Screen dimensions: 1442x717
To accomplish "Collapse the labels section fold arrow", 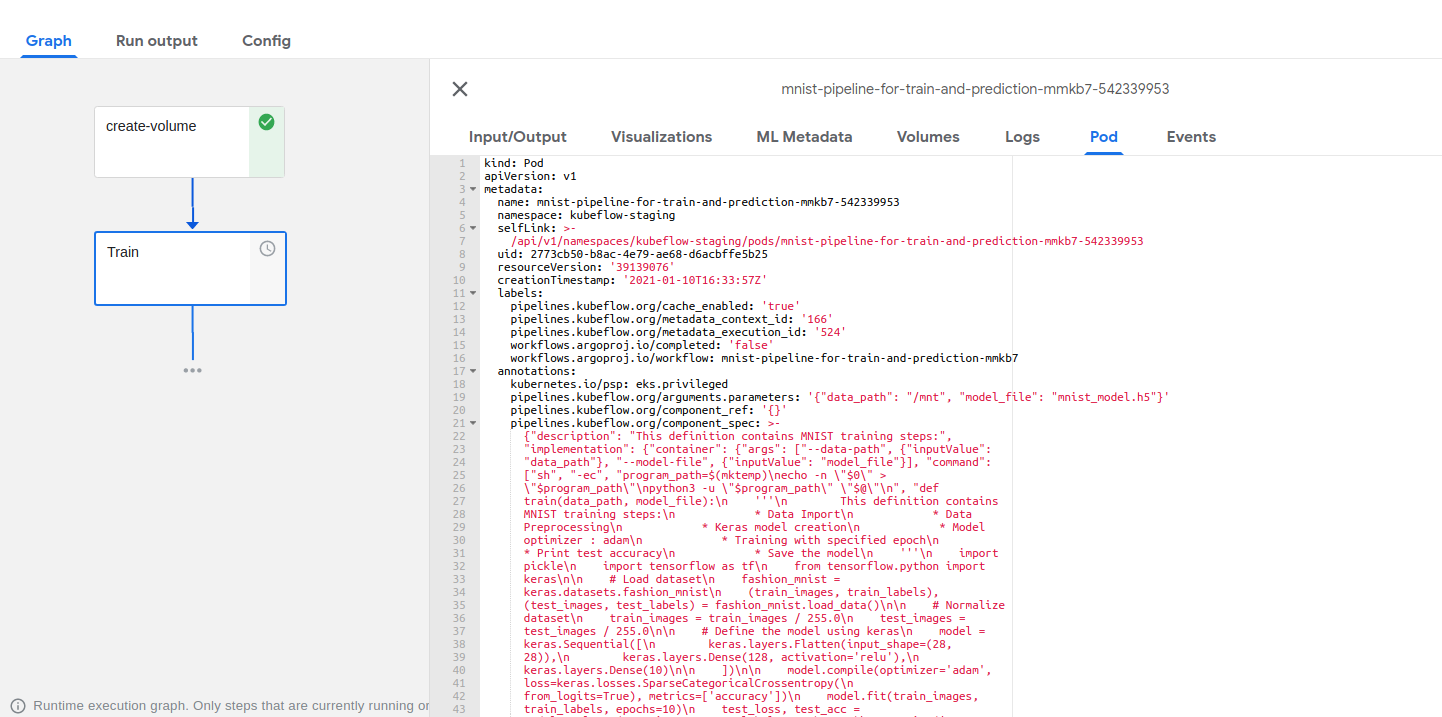I will (x=473, y=293).
